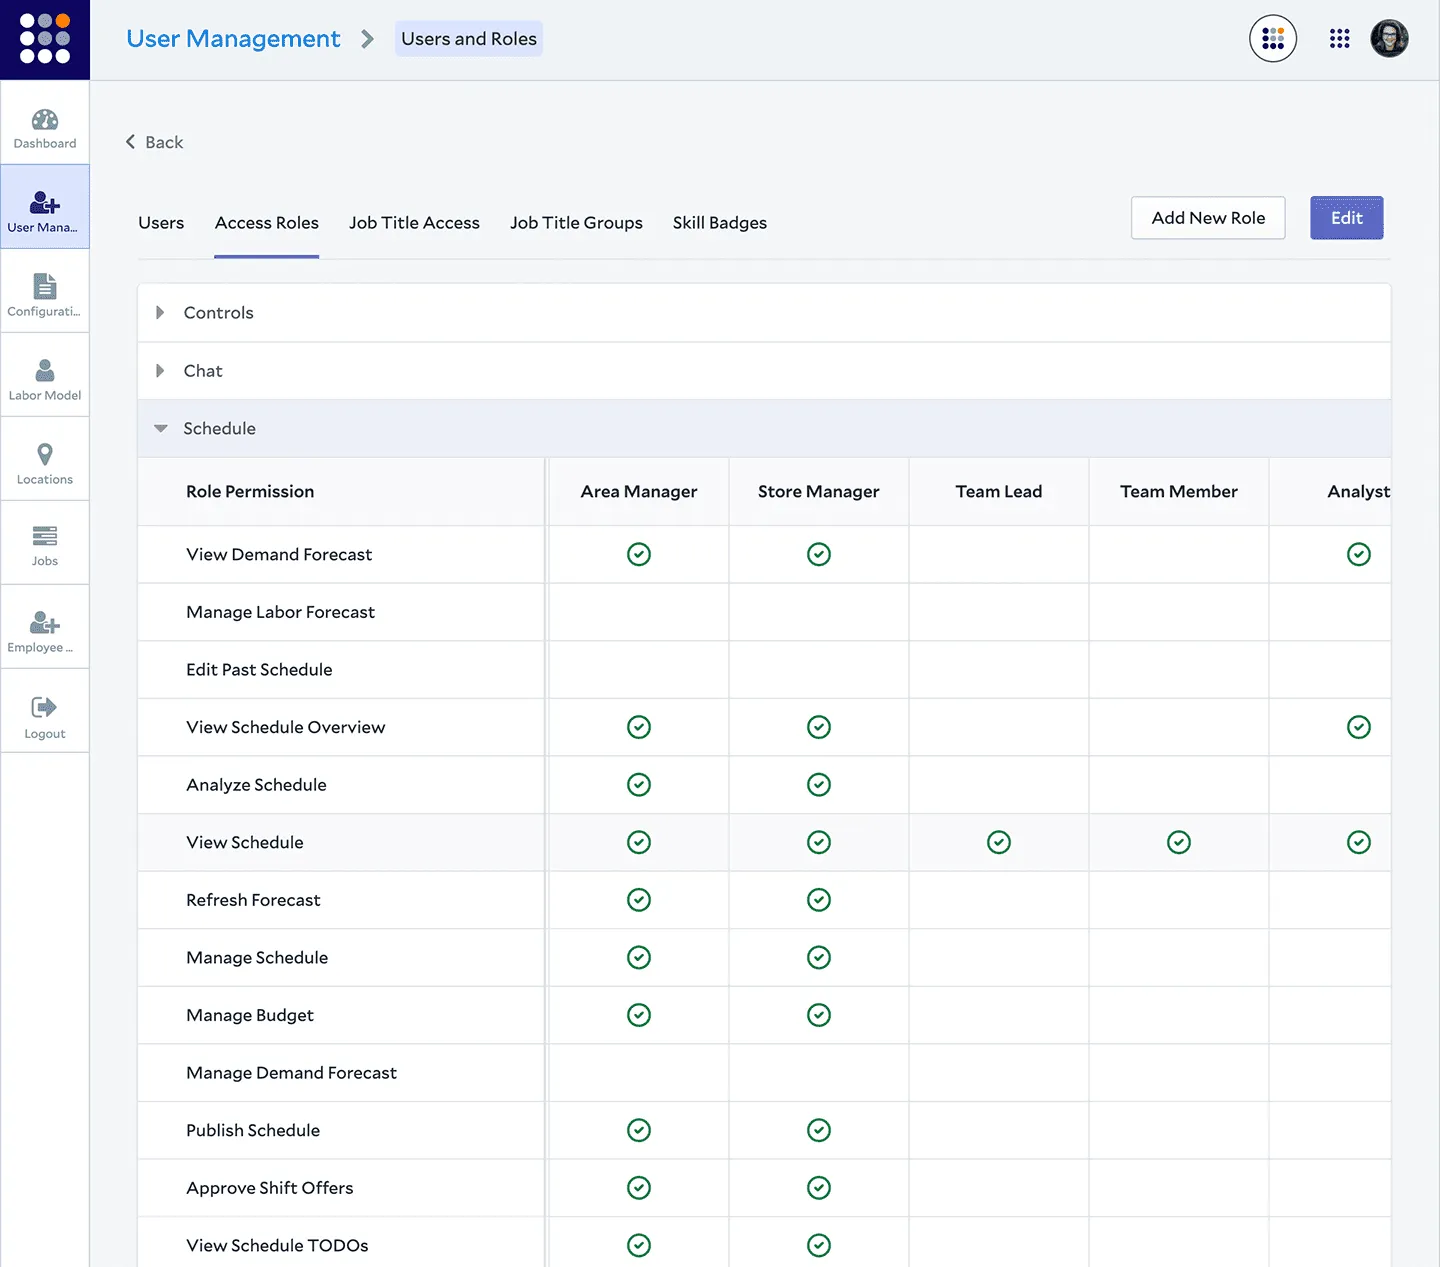The width and height of the screenshot is (1440, 1267).
Task: Switch to the Skill Badges tab
Action: click(719, 223)
